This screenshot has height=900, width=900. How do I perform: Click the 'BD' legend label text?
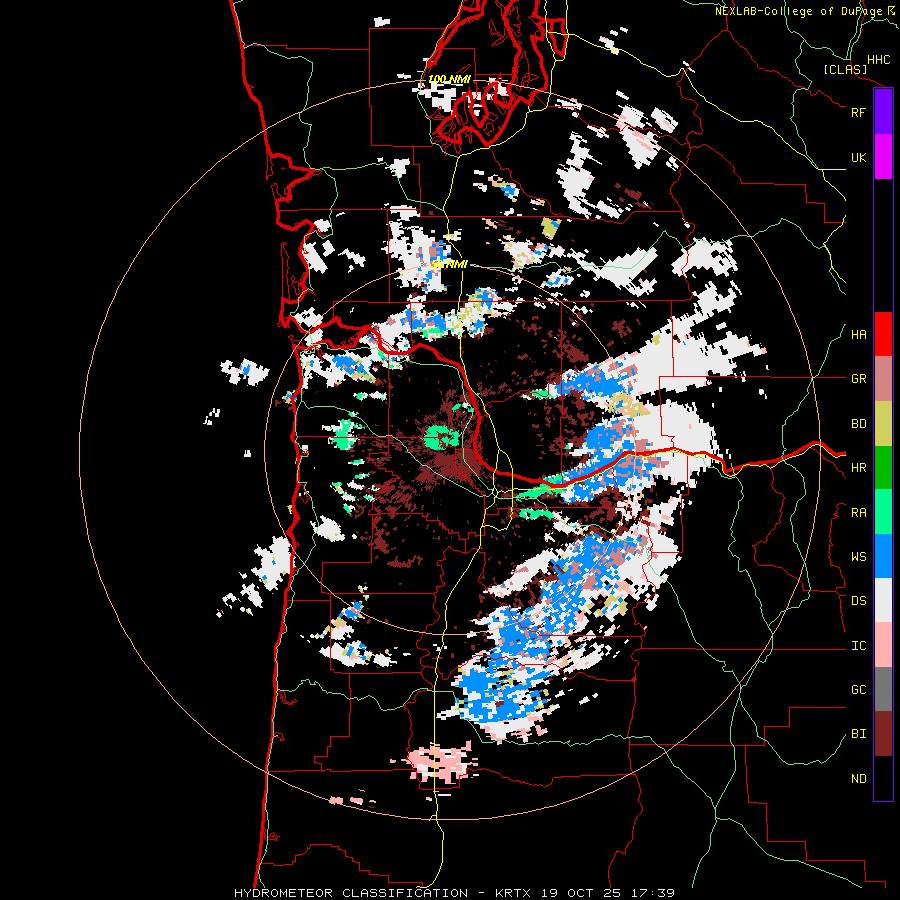pos(858,424)
